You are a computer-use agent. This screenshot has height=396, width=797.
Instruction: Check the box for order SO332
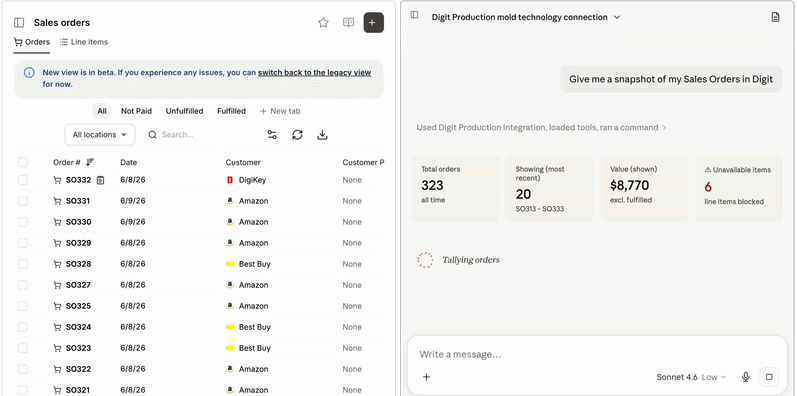(23, 180)
